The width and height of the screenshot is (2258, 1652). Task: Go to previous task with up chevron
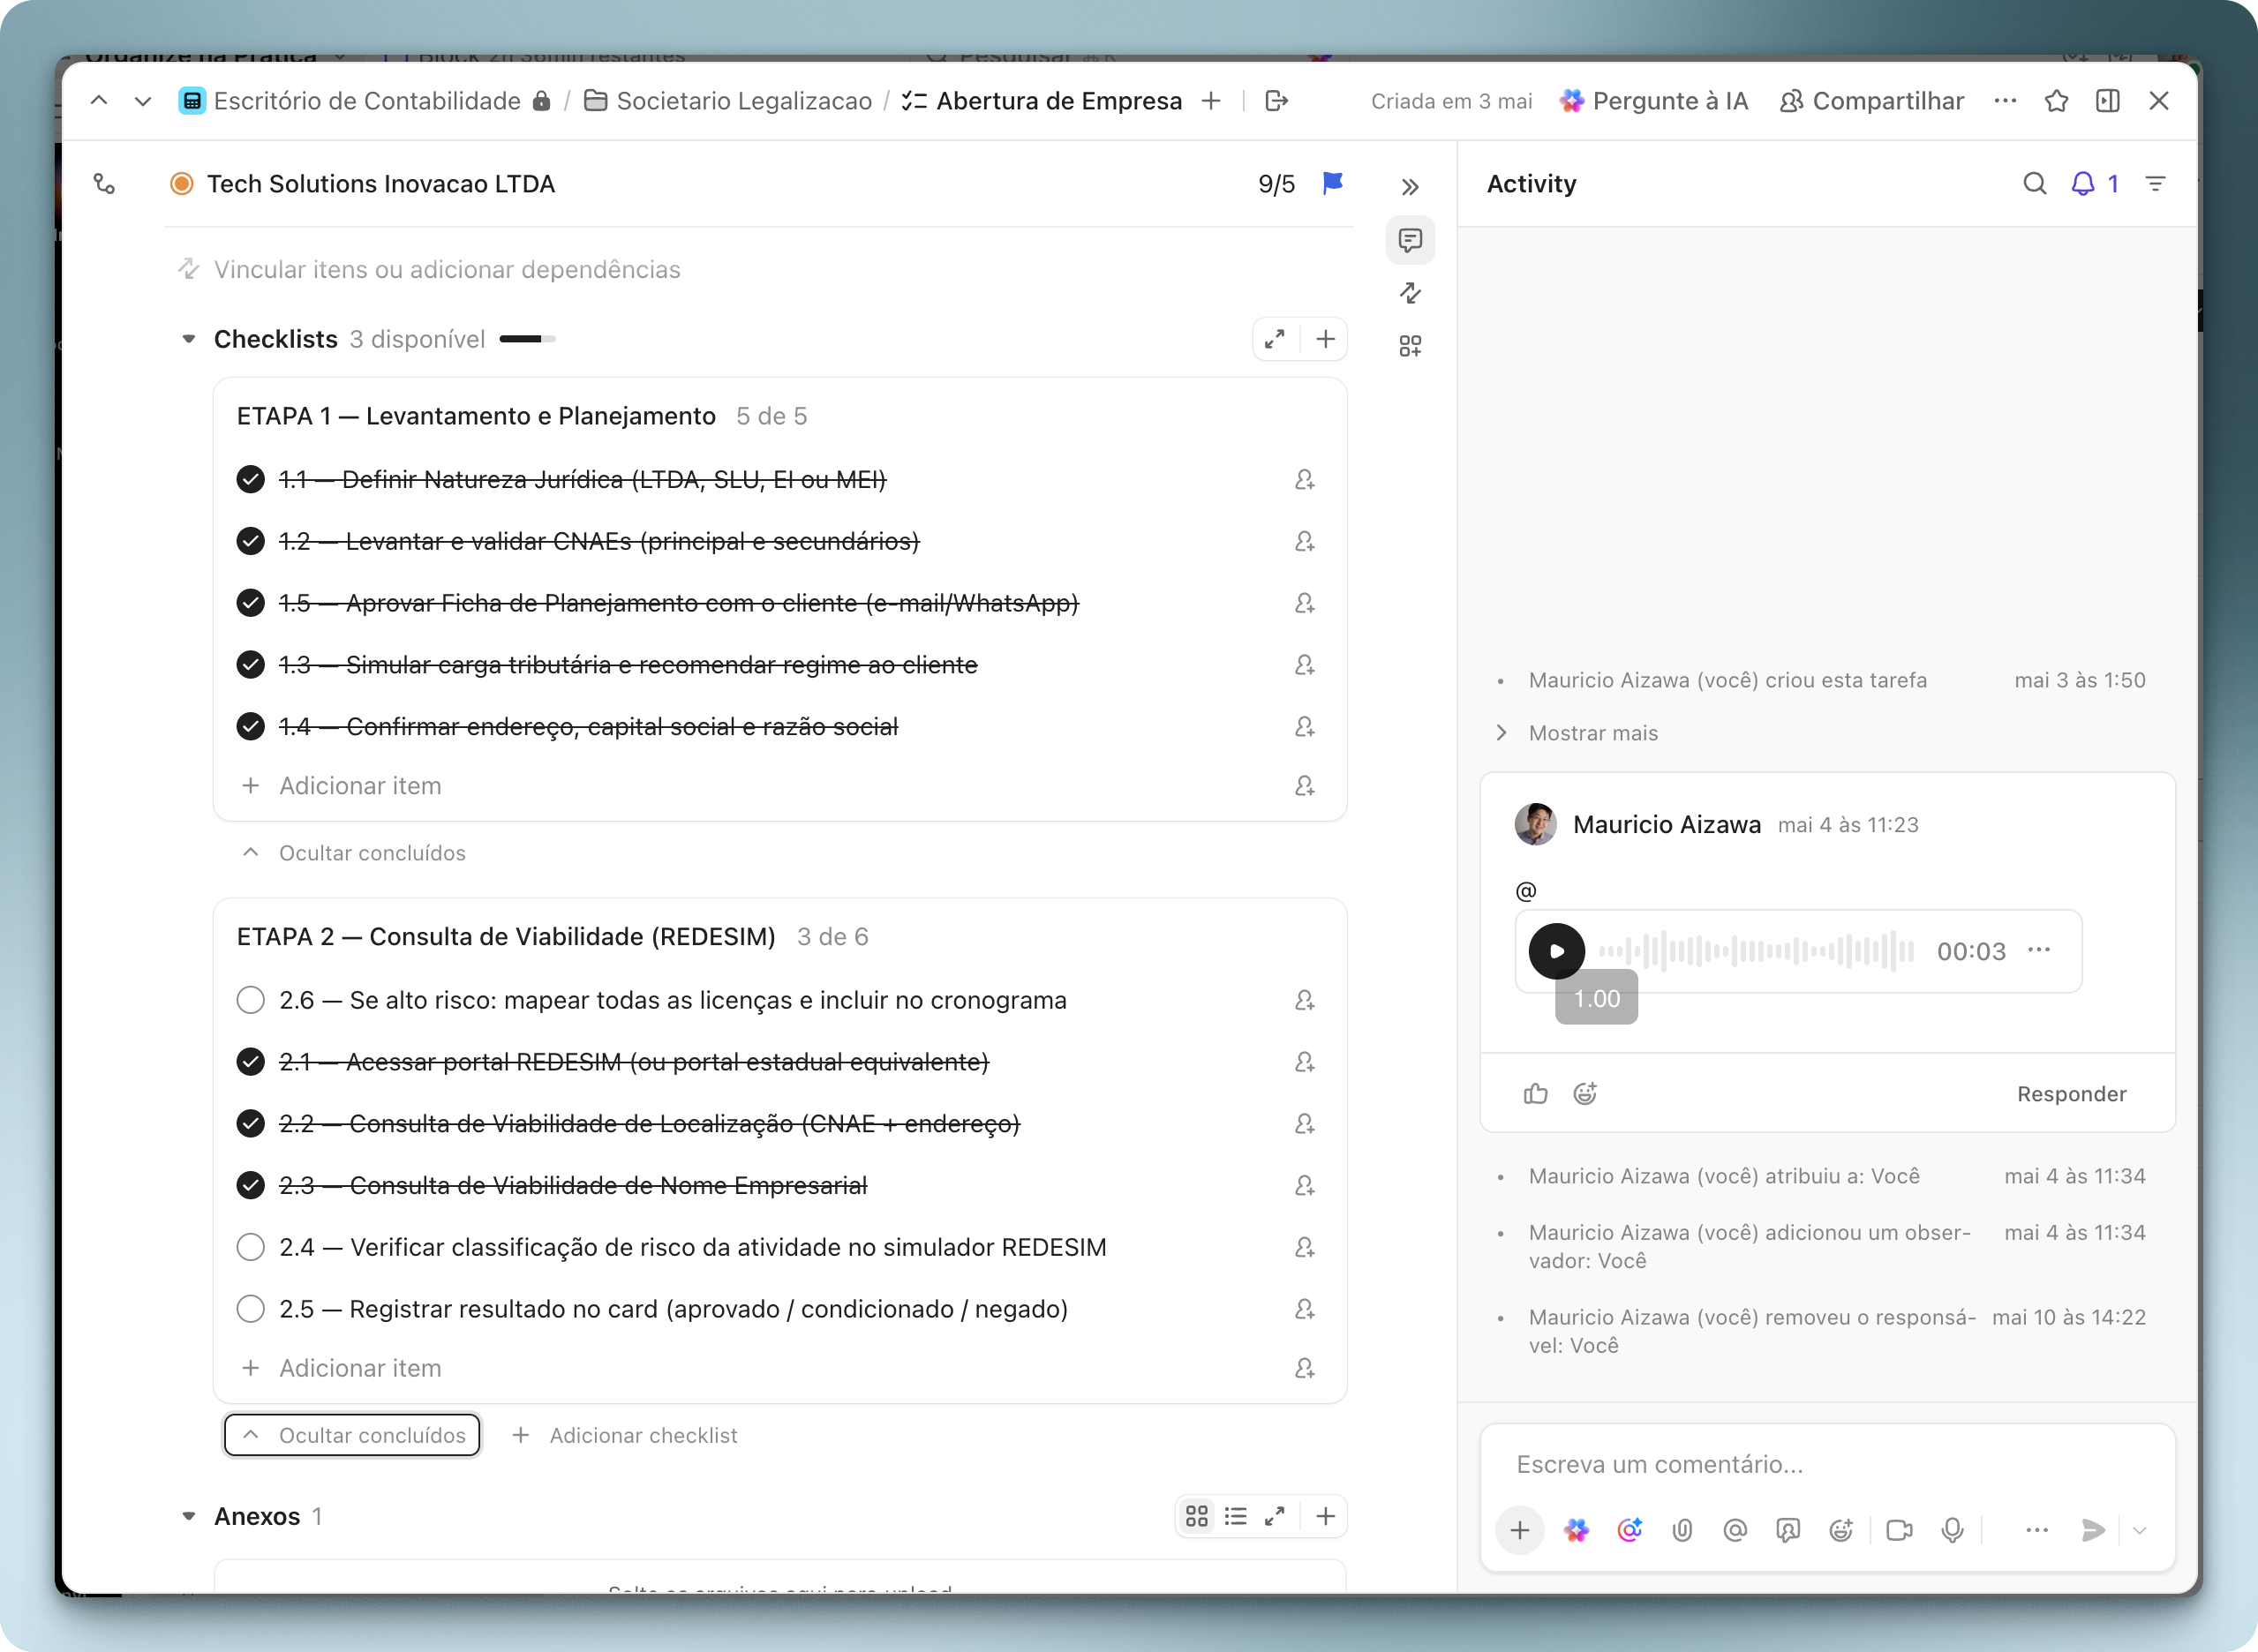[x=99, y=101]
